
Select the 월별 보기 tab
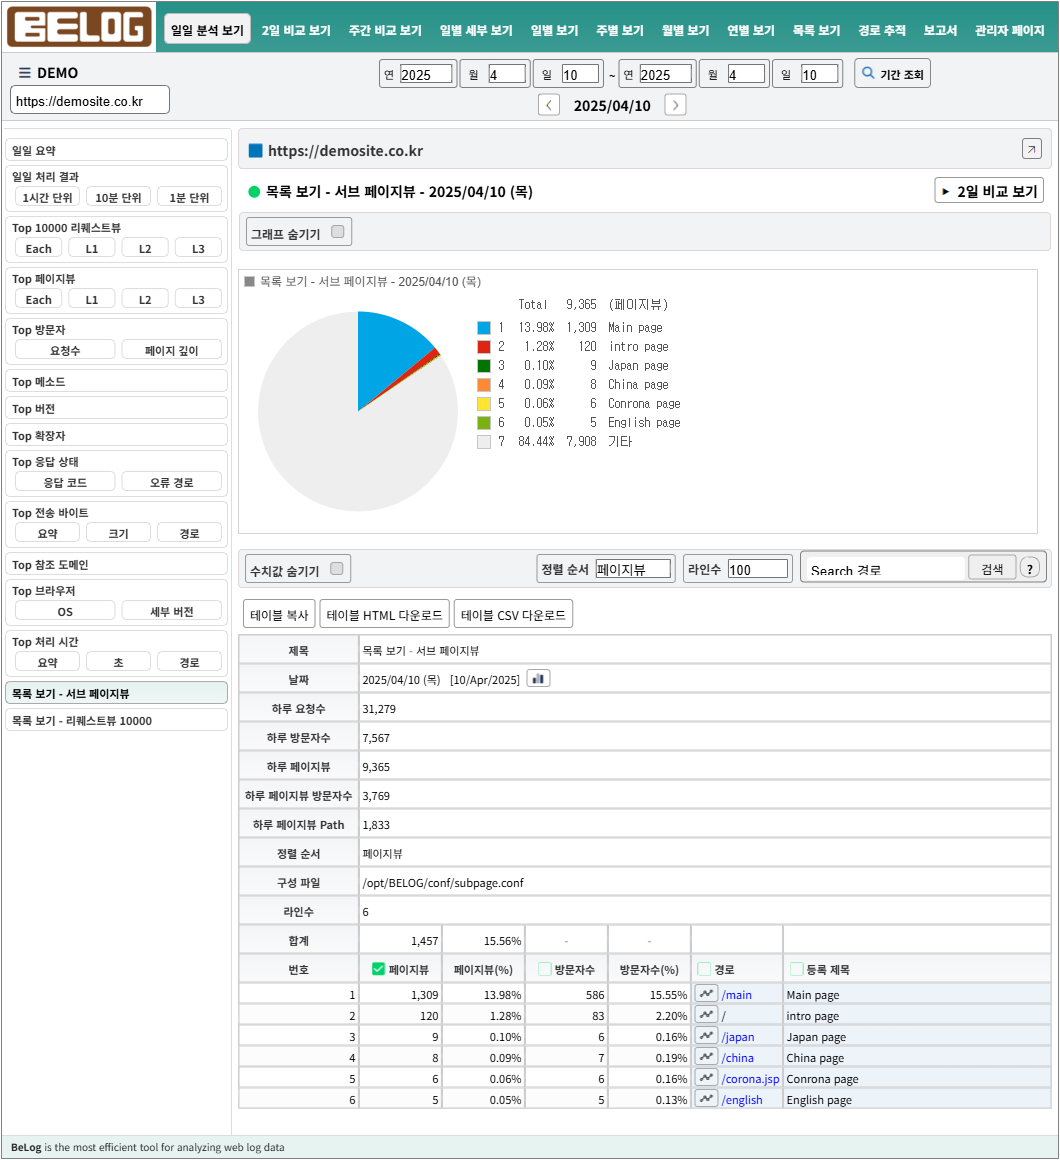tap(685, 30)
